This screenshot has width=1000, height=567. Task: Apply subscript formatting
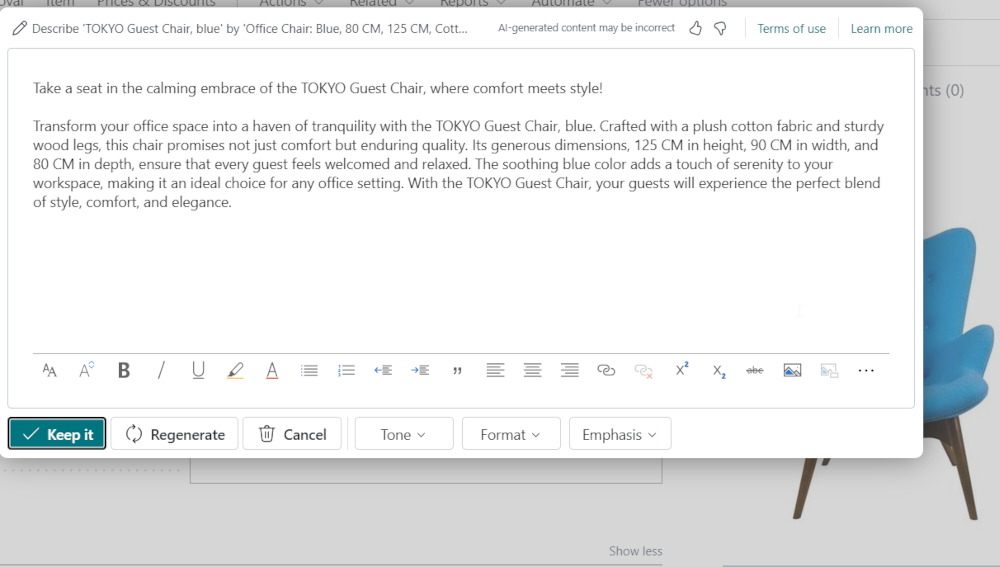719,371
